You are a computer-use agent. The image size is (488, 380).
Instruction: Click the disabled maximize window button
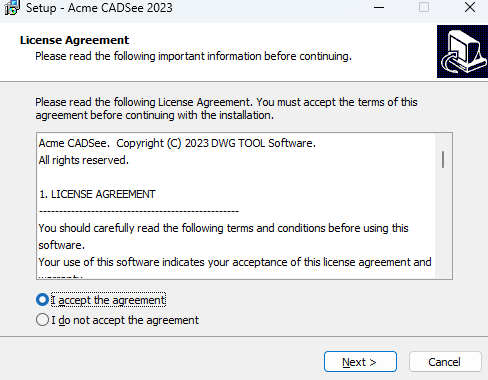pos(424,7)
